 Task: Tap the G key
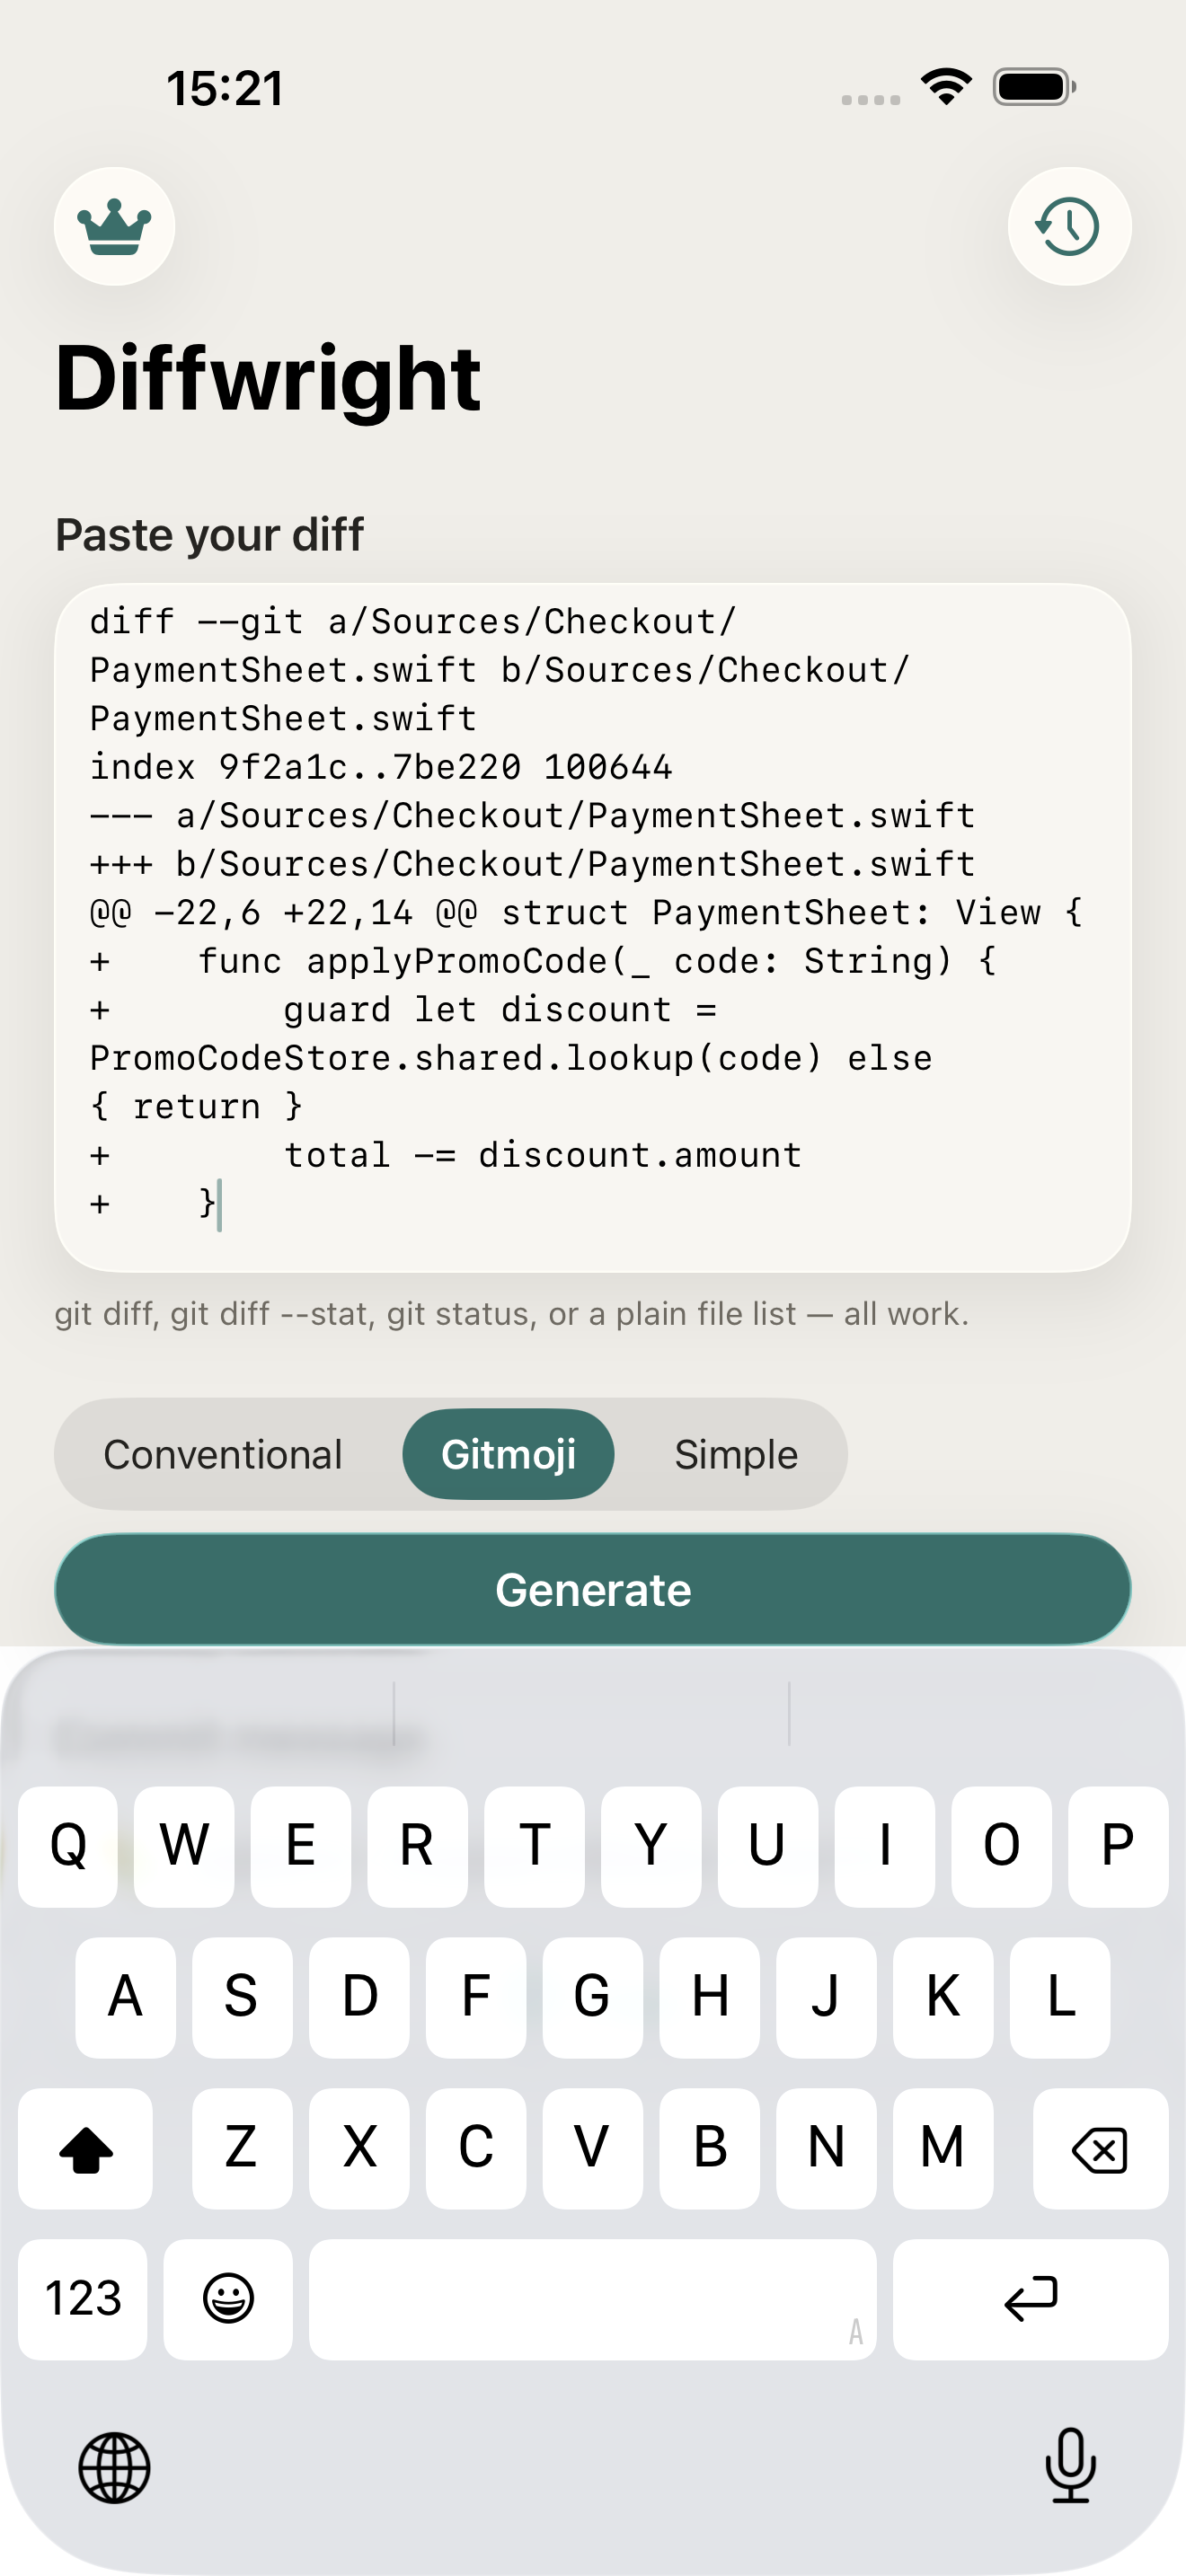(592, 1997)
